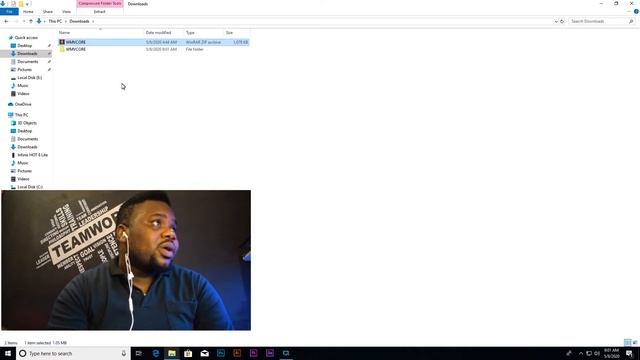Click the Back navigation arrow
640x360 pixels.
(6, 21)
